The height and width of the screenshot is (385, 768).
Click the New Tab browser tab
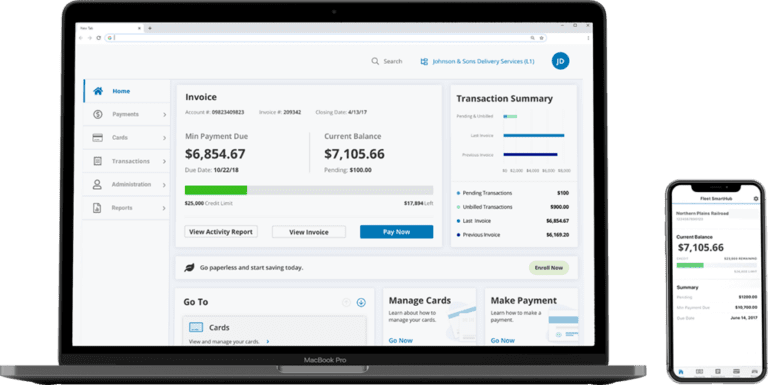click(110, 28)
